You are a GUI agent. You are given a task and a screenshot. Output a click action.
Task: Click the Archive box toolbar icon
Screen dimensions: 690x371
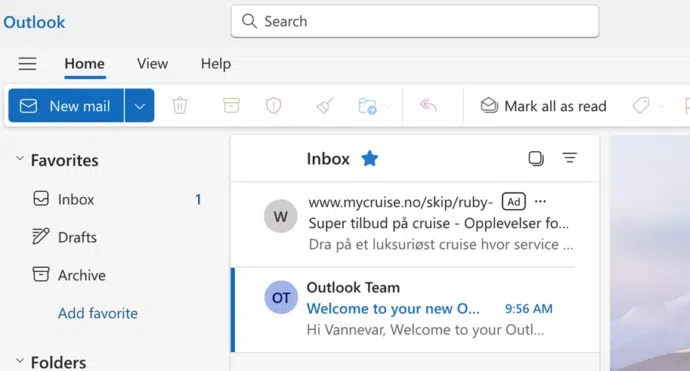231,106
